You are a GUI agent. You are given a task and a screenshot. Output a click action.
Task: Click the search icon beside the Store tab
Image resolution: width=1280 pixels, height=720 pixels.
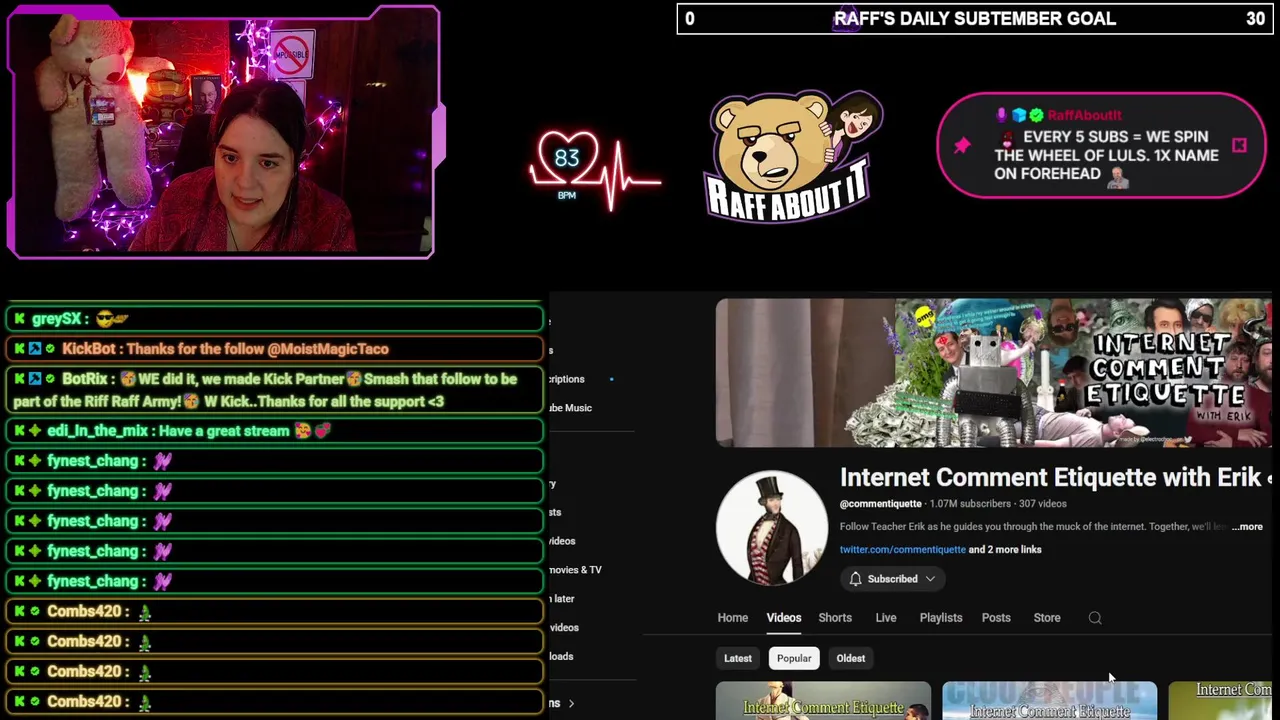[1095, 618]
